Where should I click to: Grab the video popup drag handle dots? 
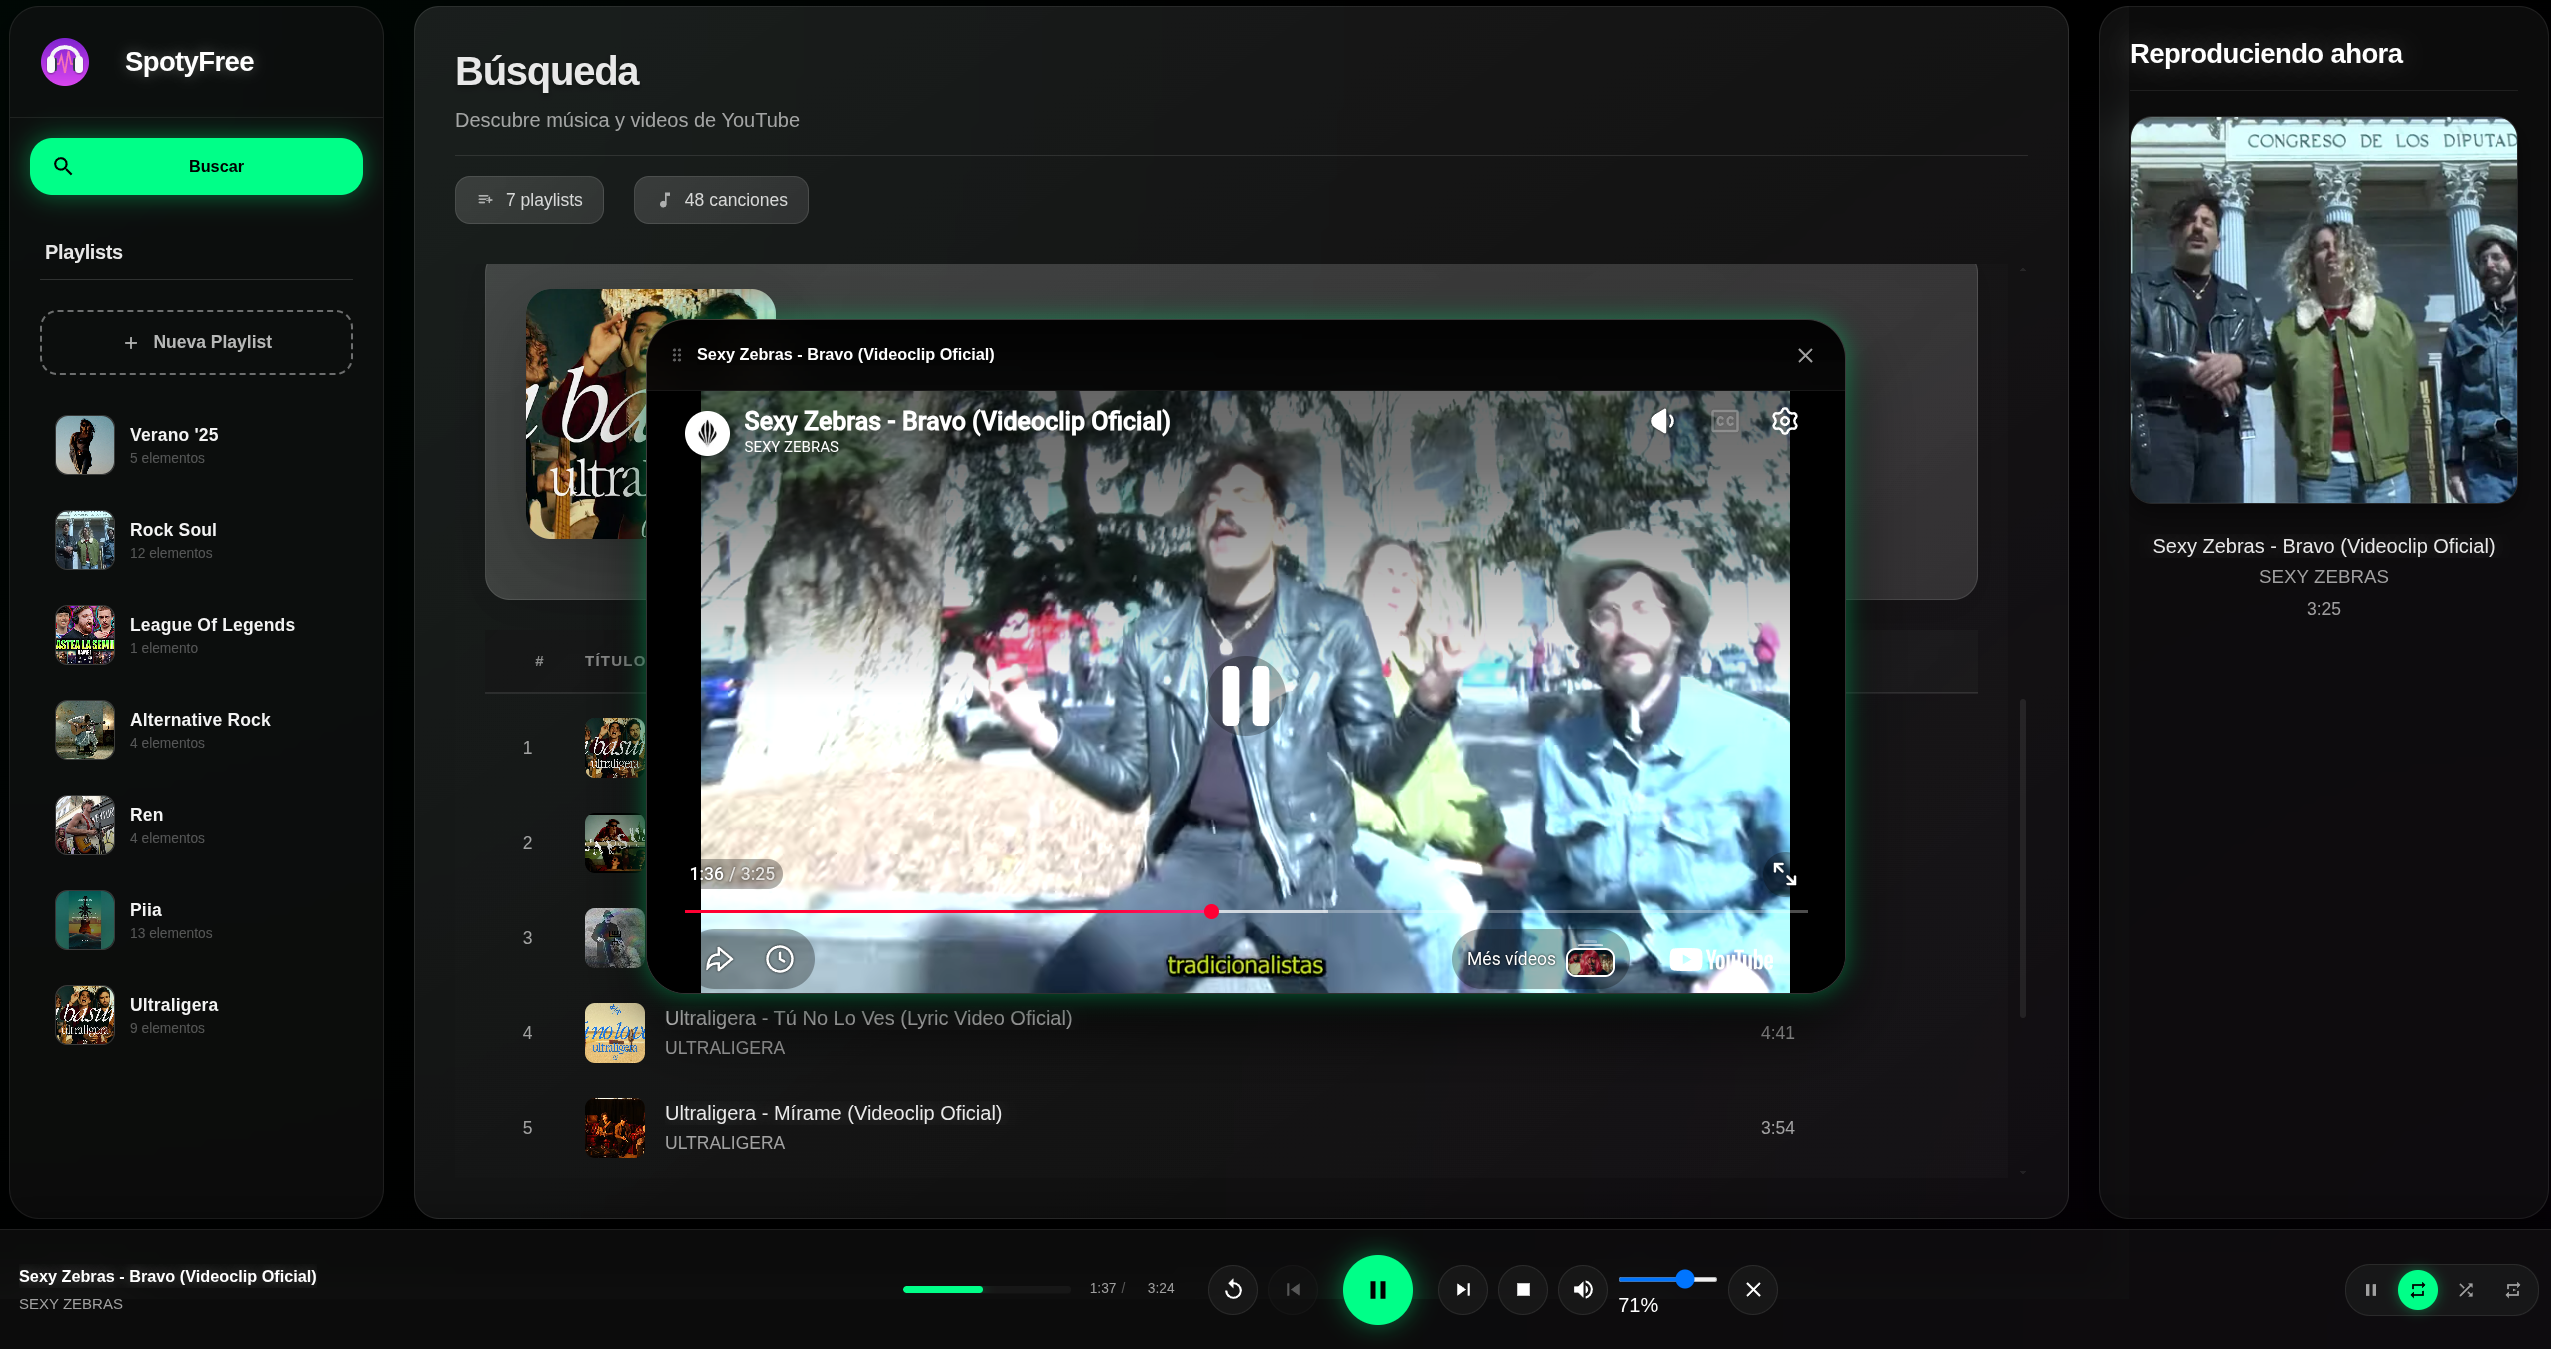(x=677, y=355)
